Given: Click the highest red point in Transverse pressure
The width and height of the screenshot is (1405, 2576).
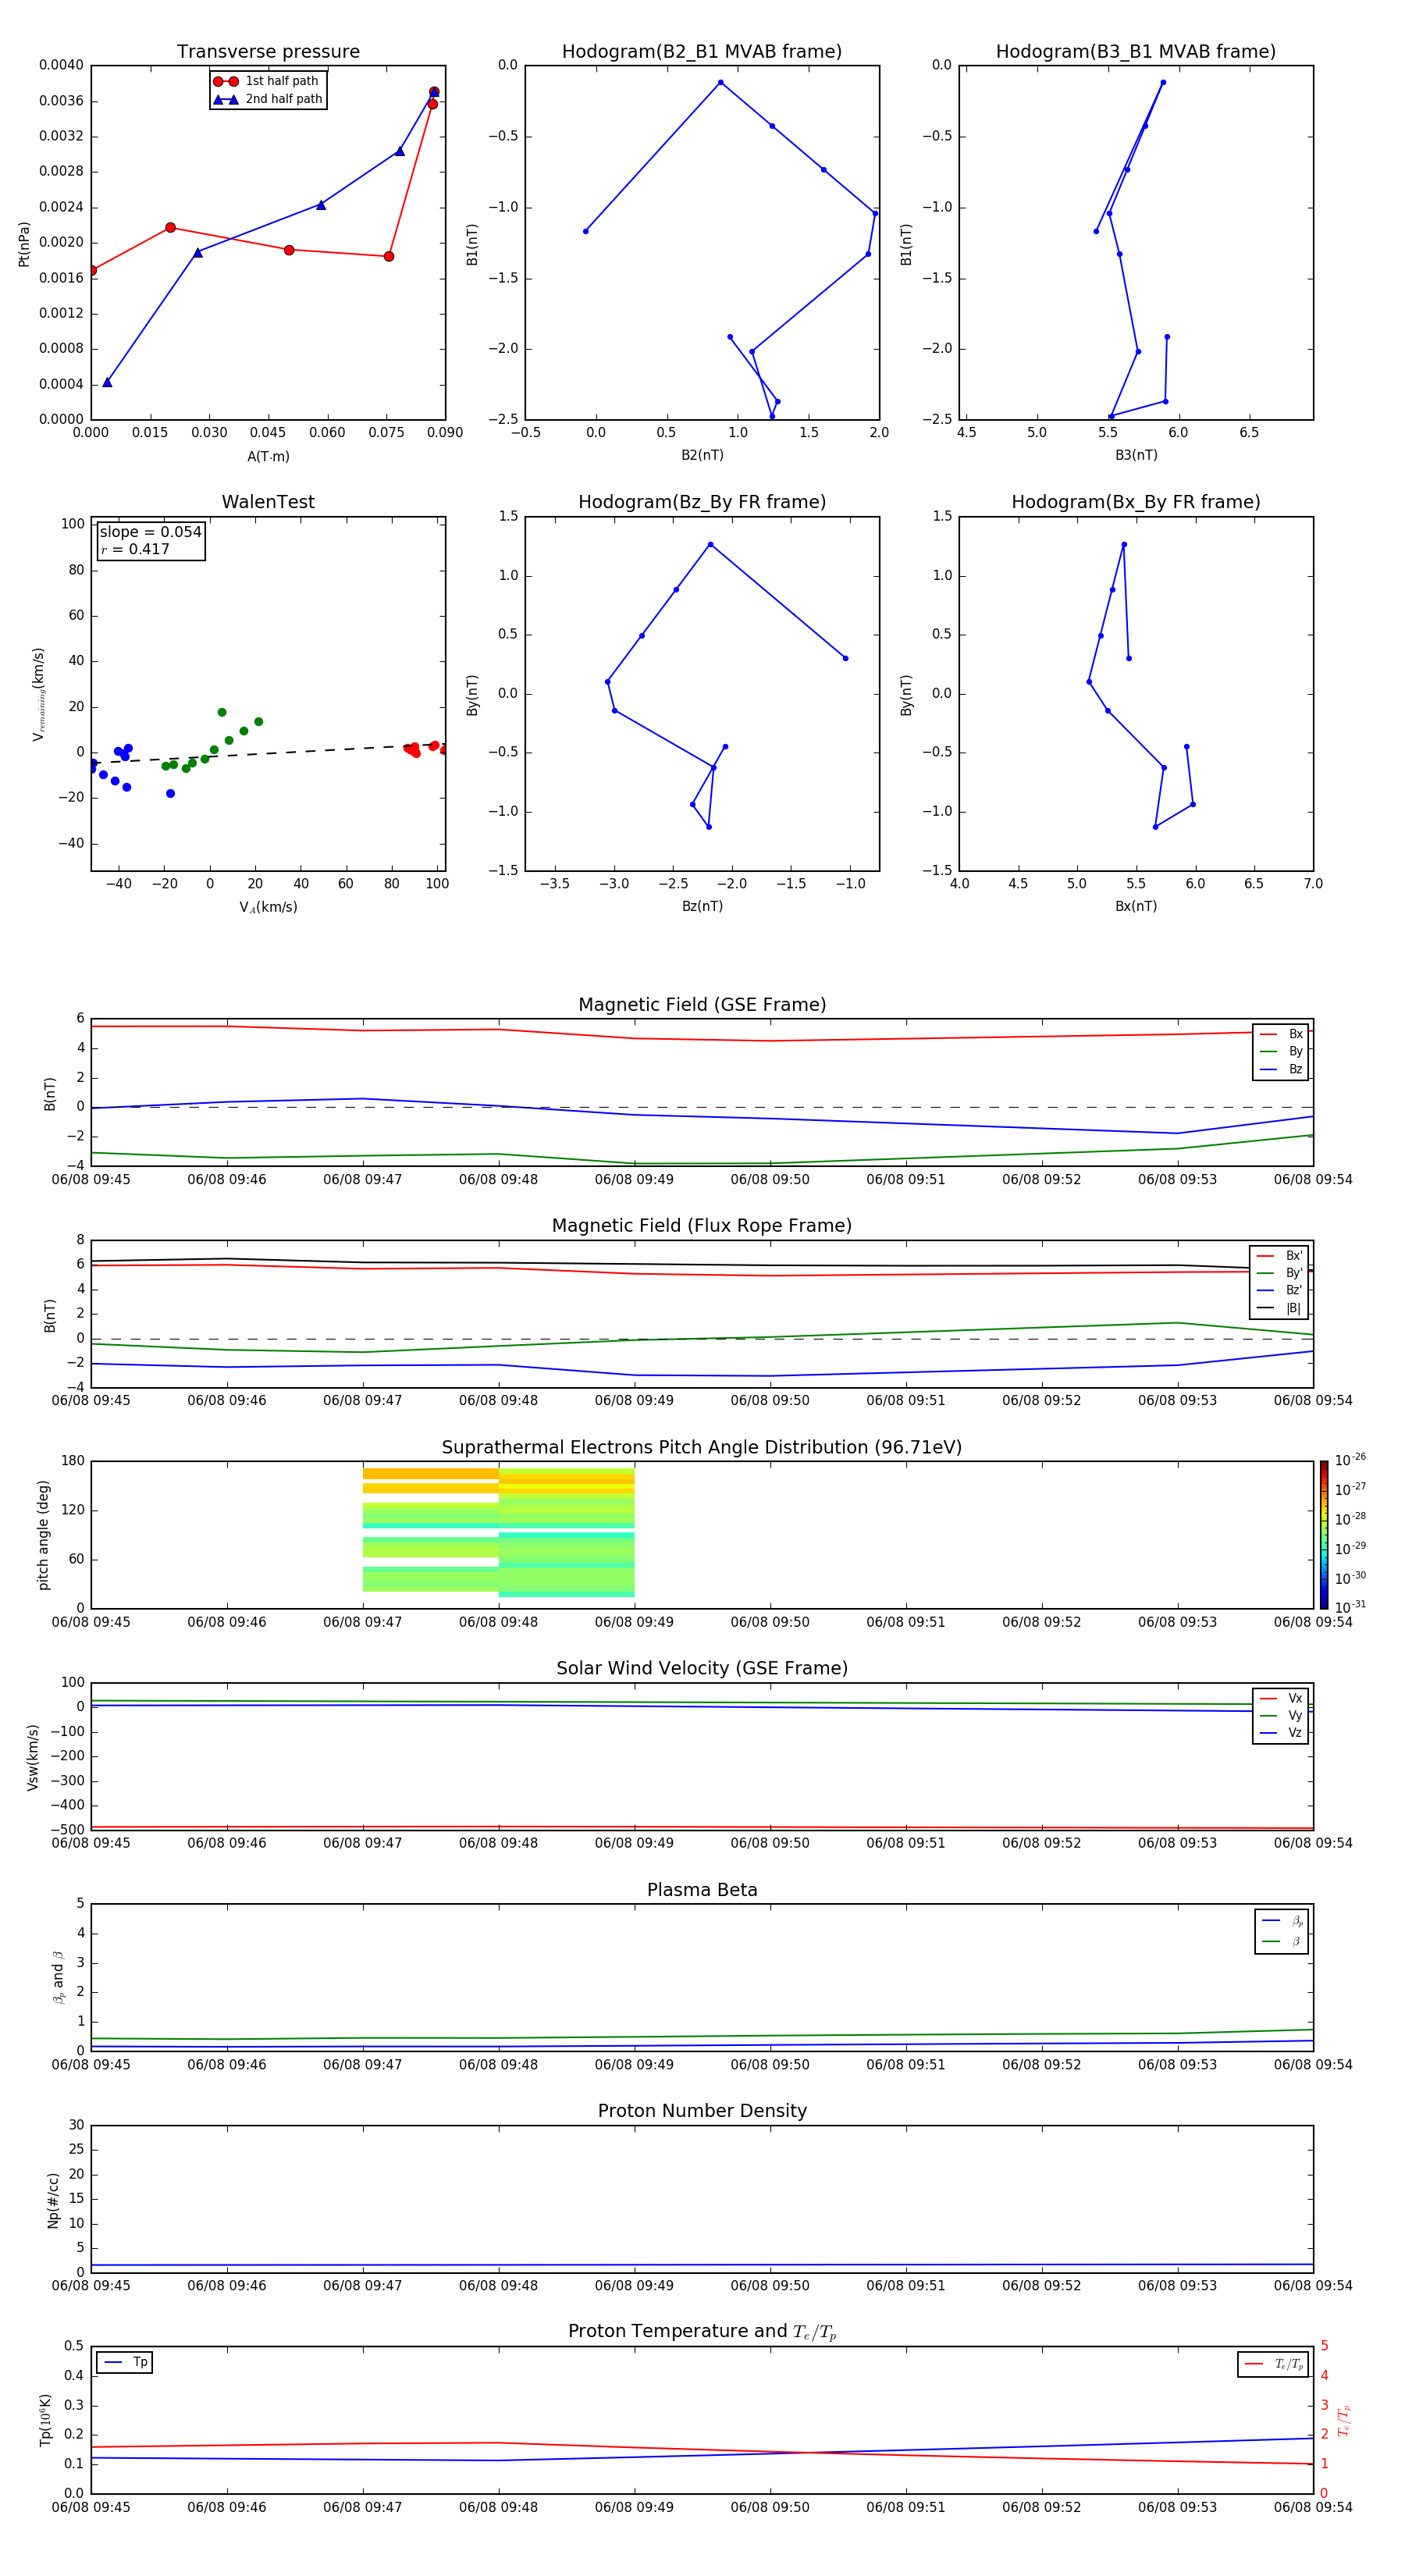Looking at the screenshot, I should pyautogui.click(x=434, y=92).
